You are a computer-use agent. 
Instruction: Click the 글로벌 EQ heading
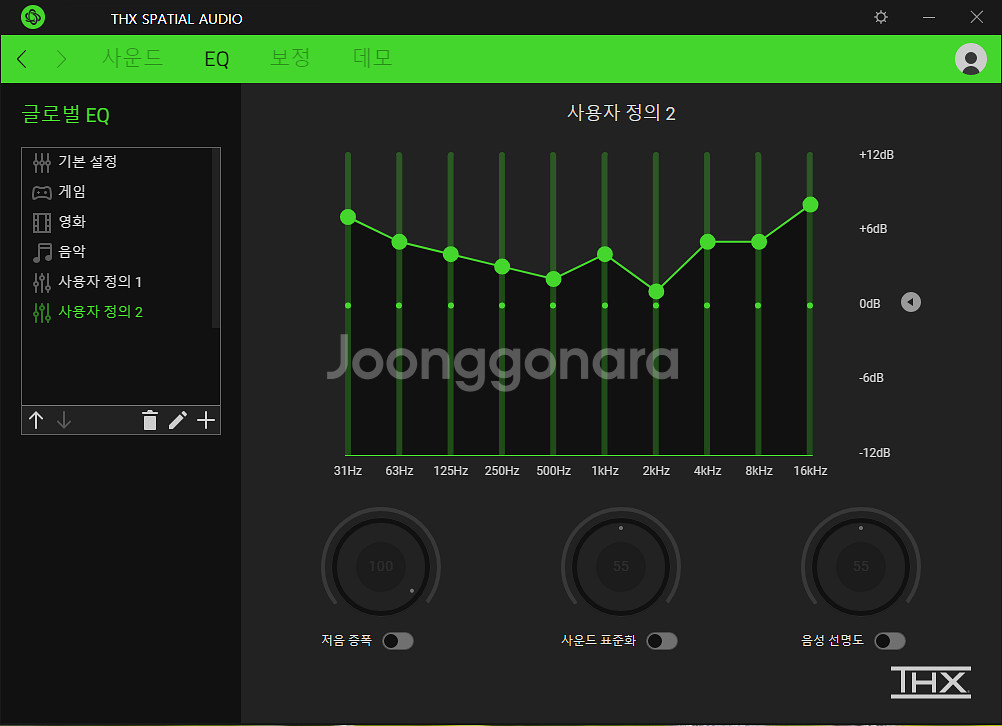pos(66,115)
